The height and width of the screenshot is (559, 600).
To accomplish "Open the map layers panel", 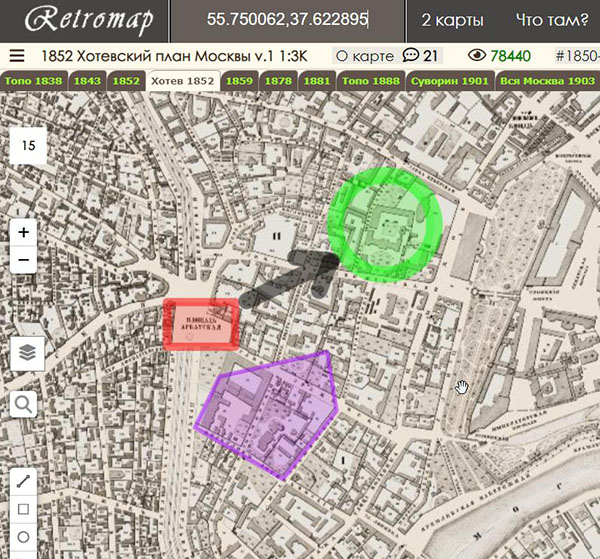I will click(x=27, y=352).
